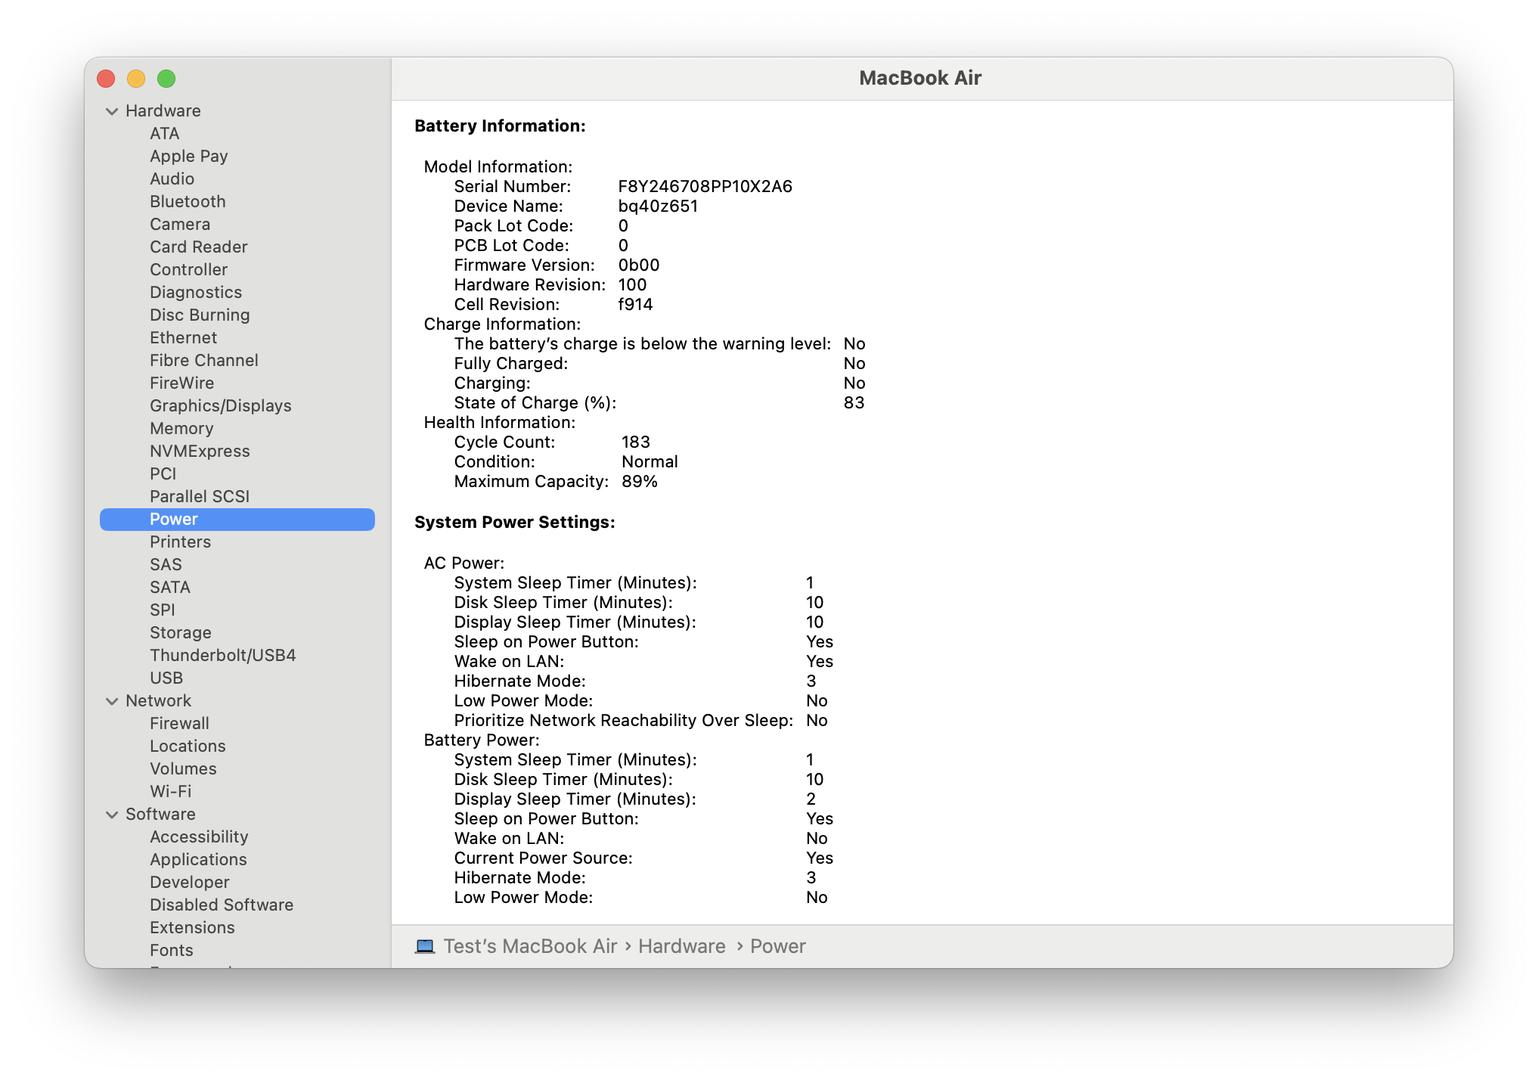Open Thunderbolt/USB4 details
Screen dimensions: 1538x1080
tap(222, 655)
